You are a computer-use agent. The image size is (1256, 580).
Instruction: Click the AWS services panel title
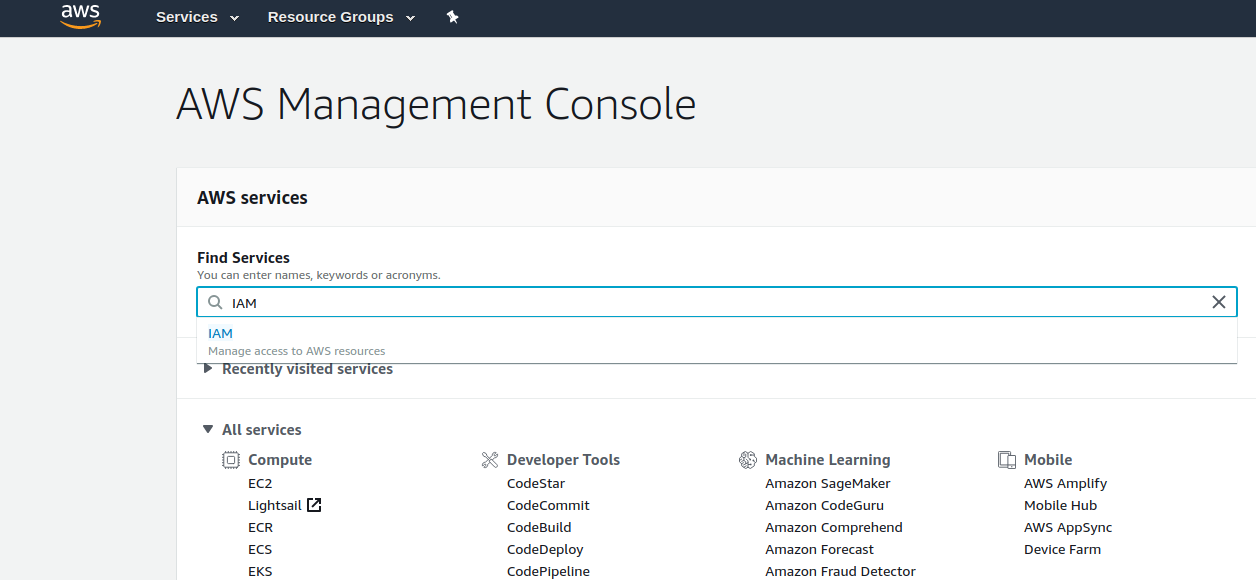tap(252, 198)
